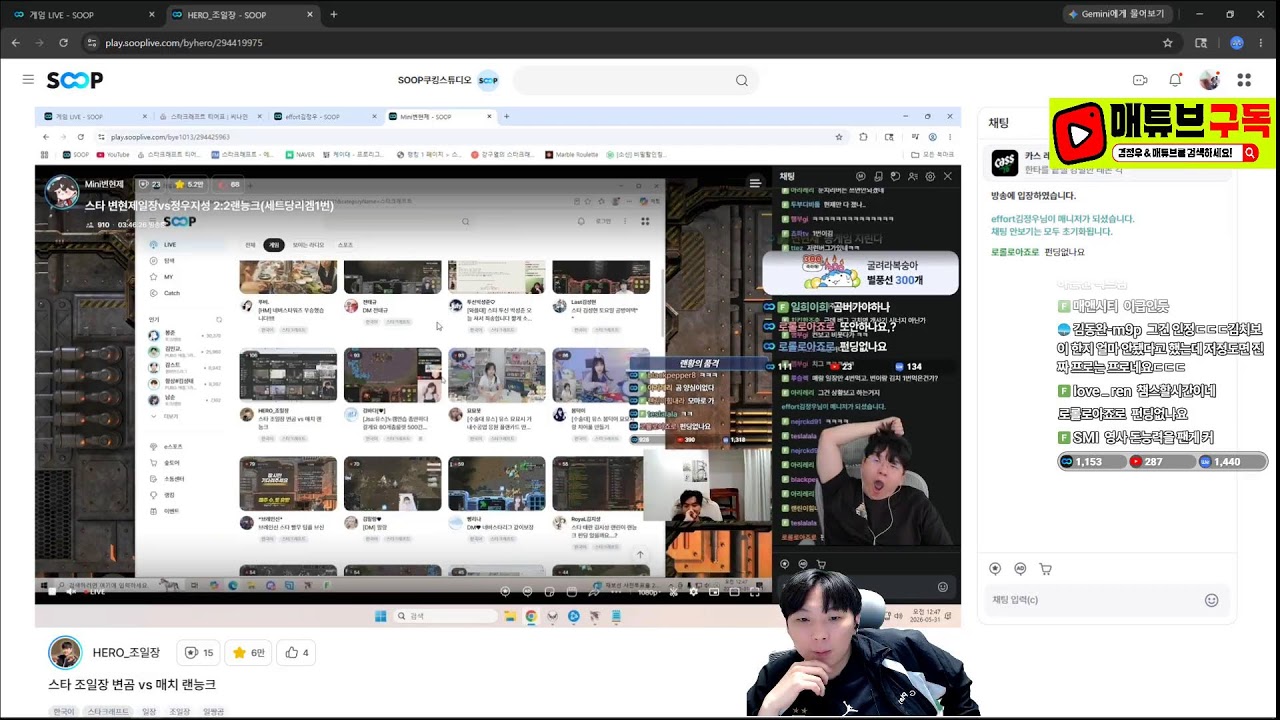This screenshot has width=1280, height=720.
Task: Open the shopping cart icon below chat
Action: tap(1045, 569)
